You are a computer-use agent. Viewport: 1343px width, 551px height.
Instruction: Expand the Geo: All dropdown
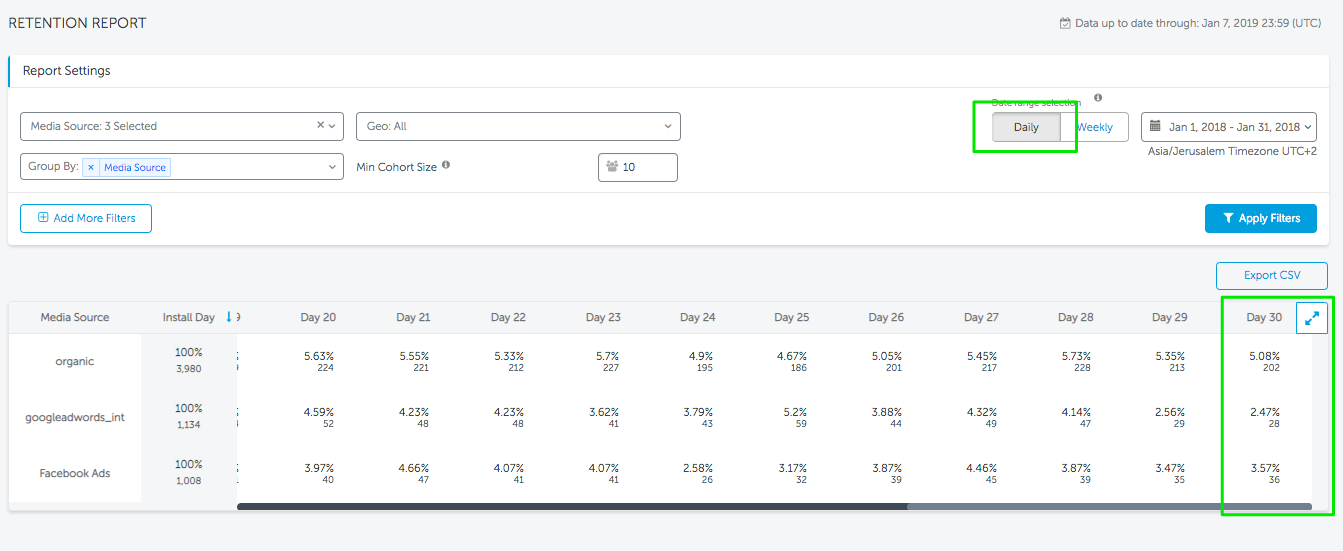pyautogui.click(x=517, y=126)
